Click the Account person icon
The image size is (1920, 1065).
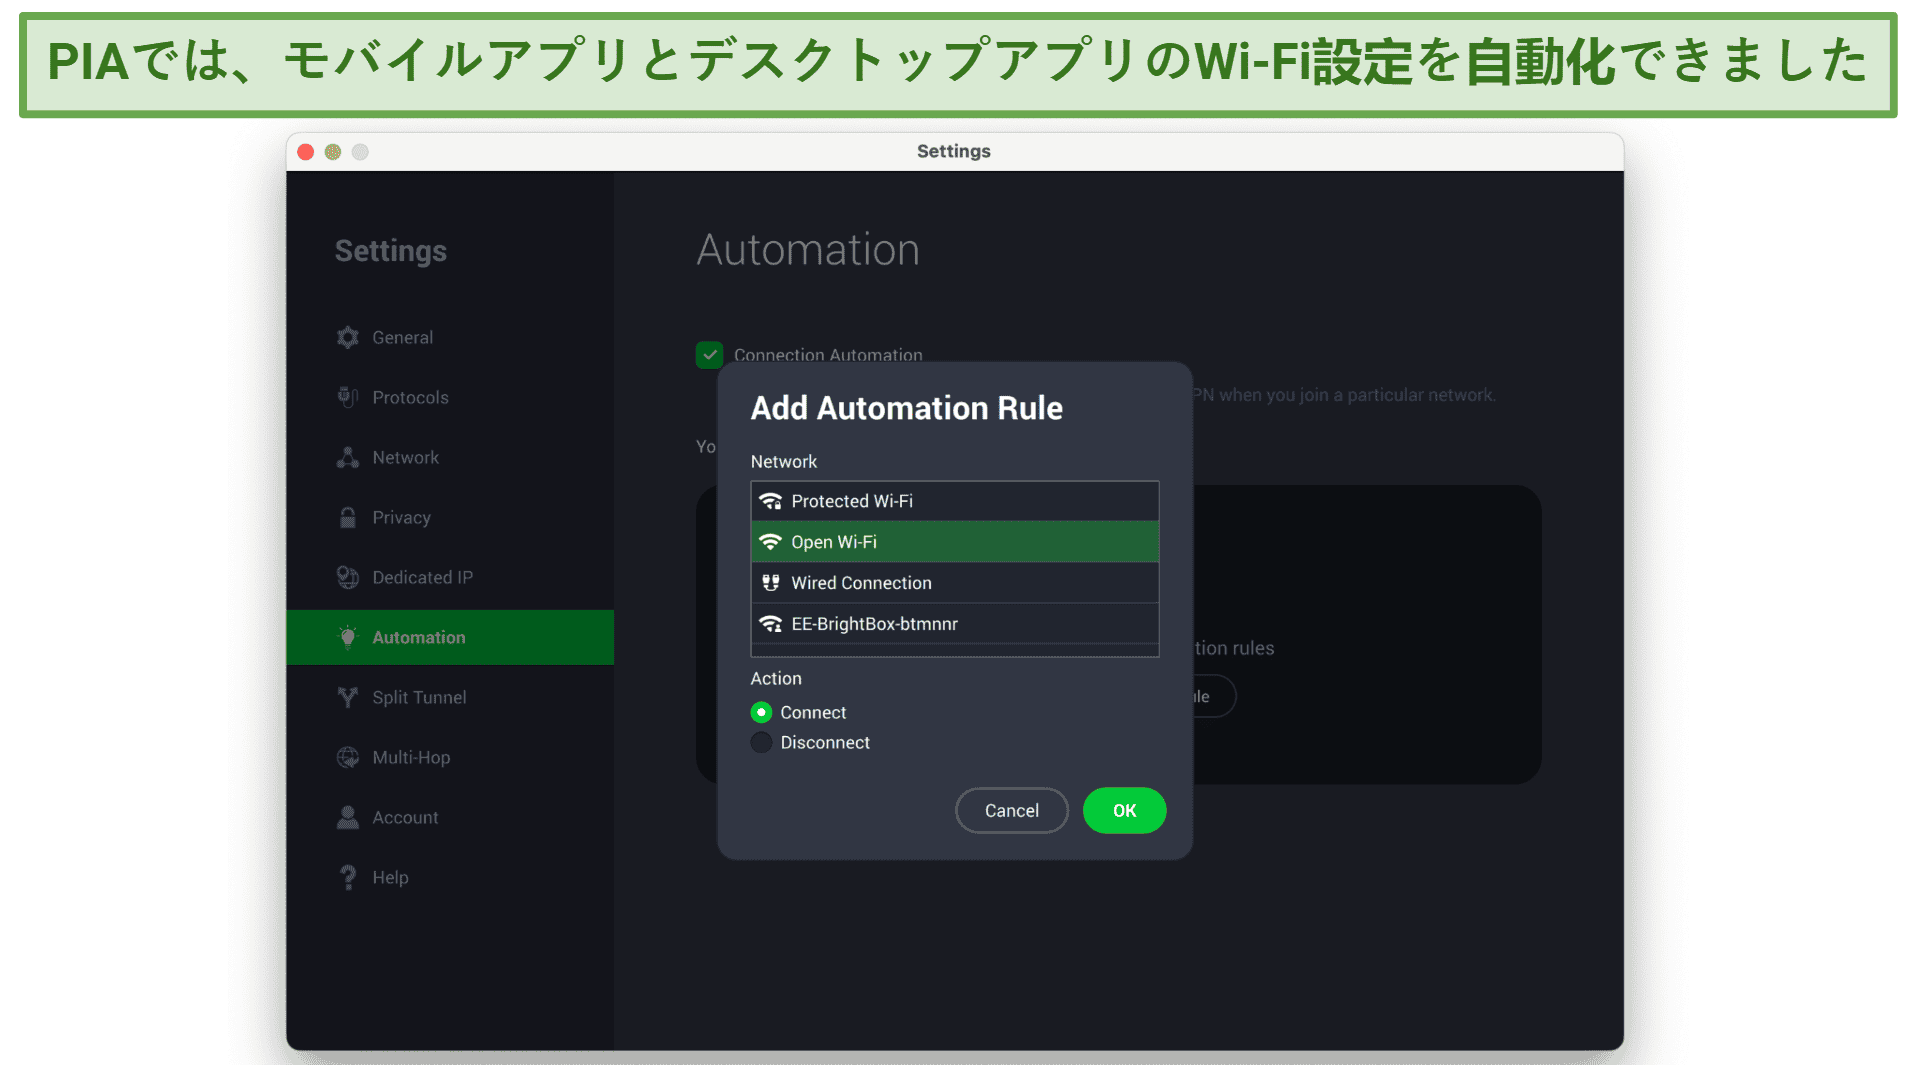(347, 818)
